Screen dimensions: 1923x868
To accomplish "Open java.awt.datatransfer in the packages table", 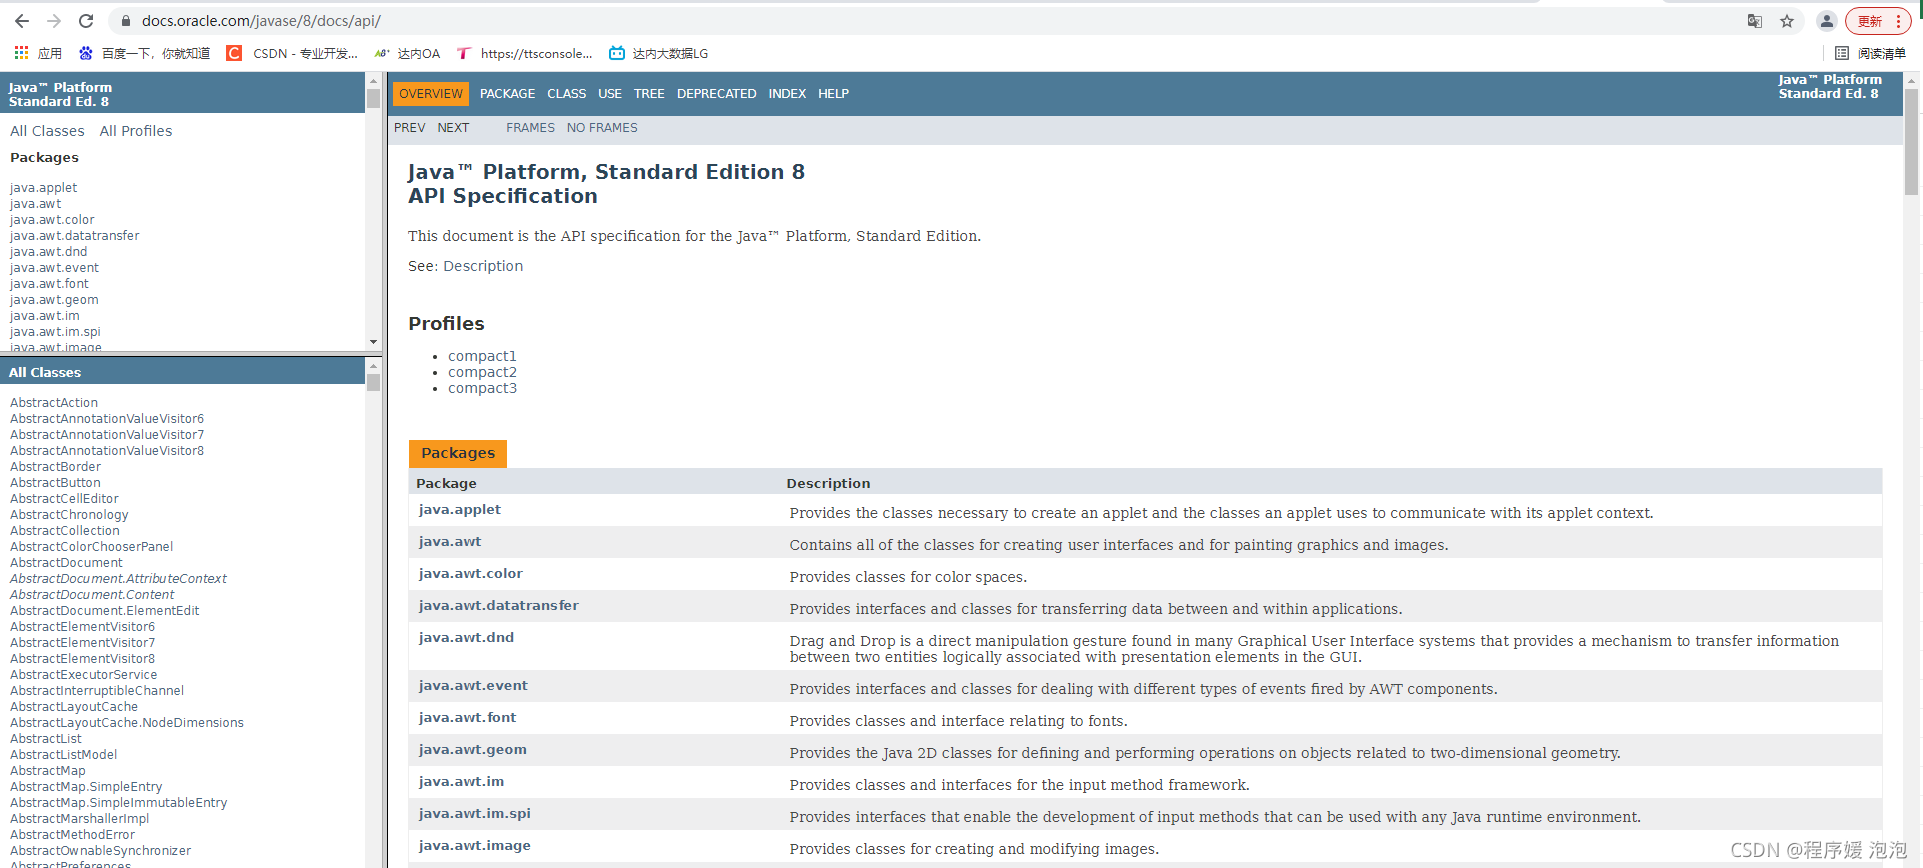I will [498, 605].
